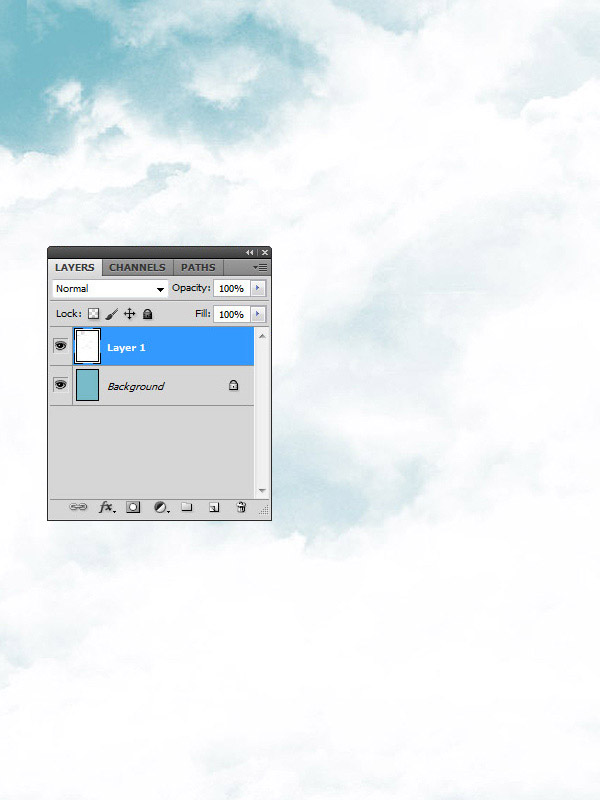Open the Normal blend mode dropdown

click(x=110, y=289)
